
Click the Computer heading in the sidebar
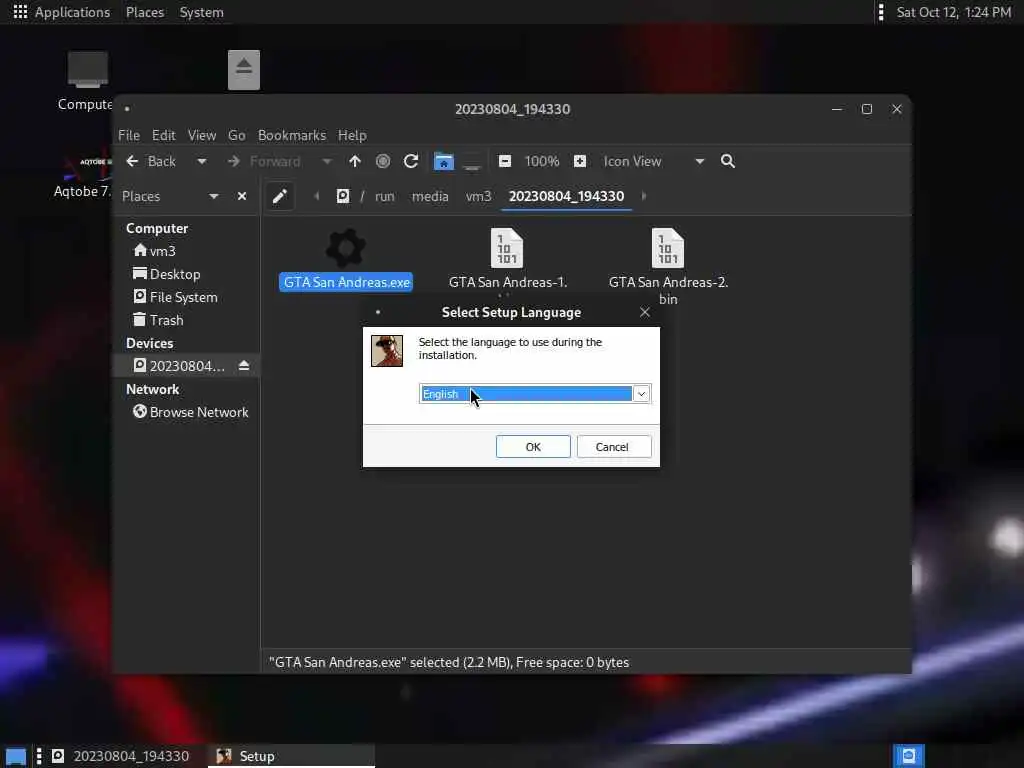[x=157, y=229]
